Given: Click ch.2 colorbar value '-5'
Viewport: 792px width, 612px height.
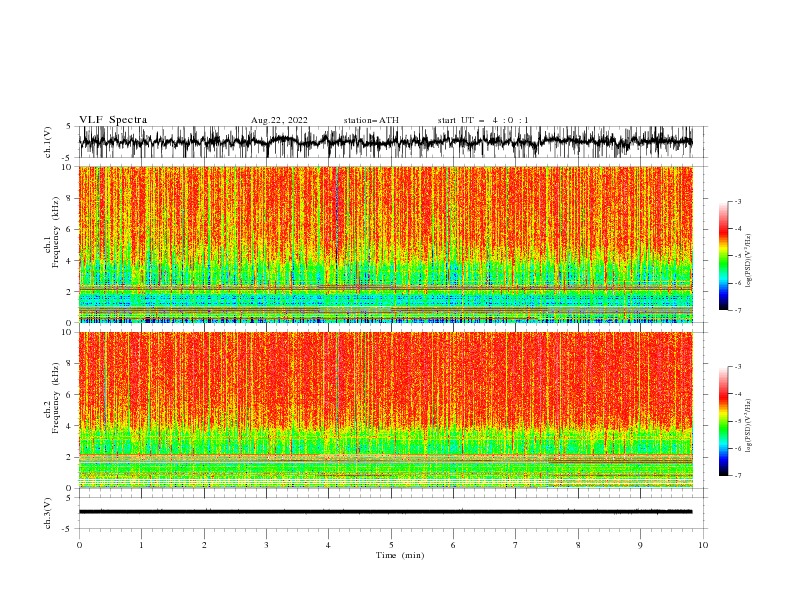Looking at the screenshot, I should pos(737,421).
